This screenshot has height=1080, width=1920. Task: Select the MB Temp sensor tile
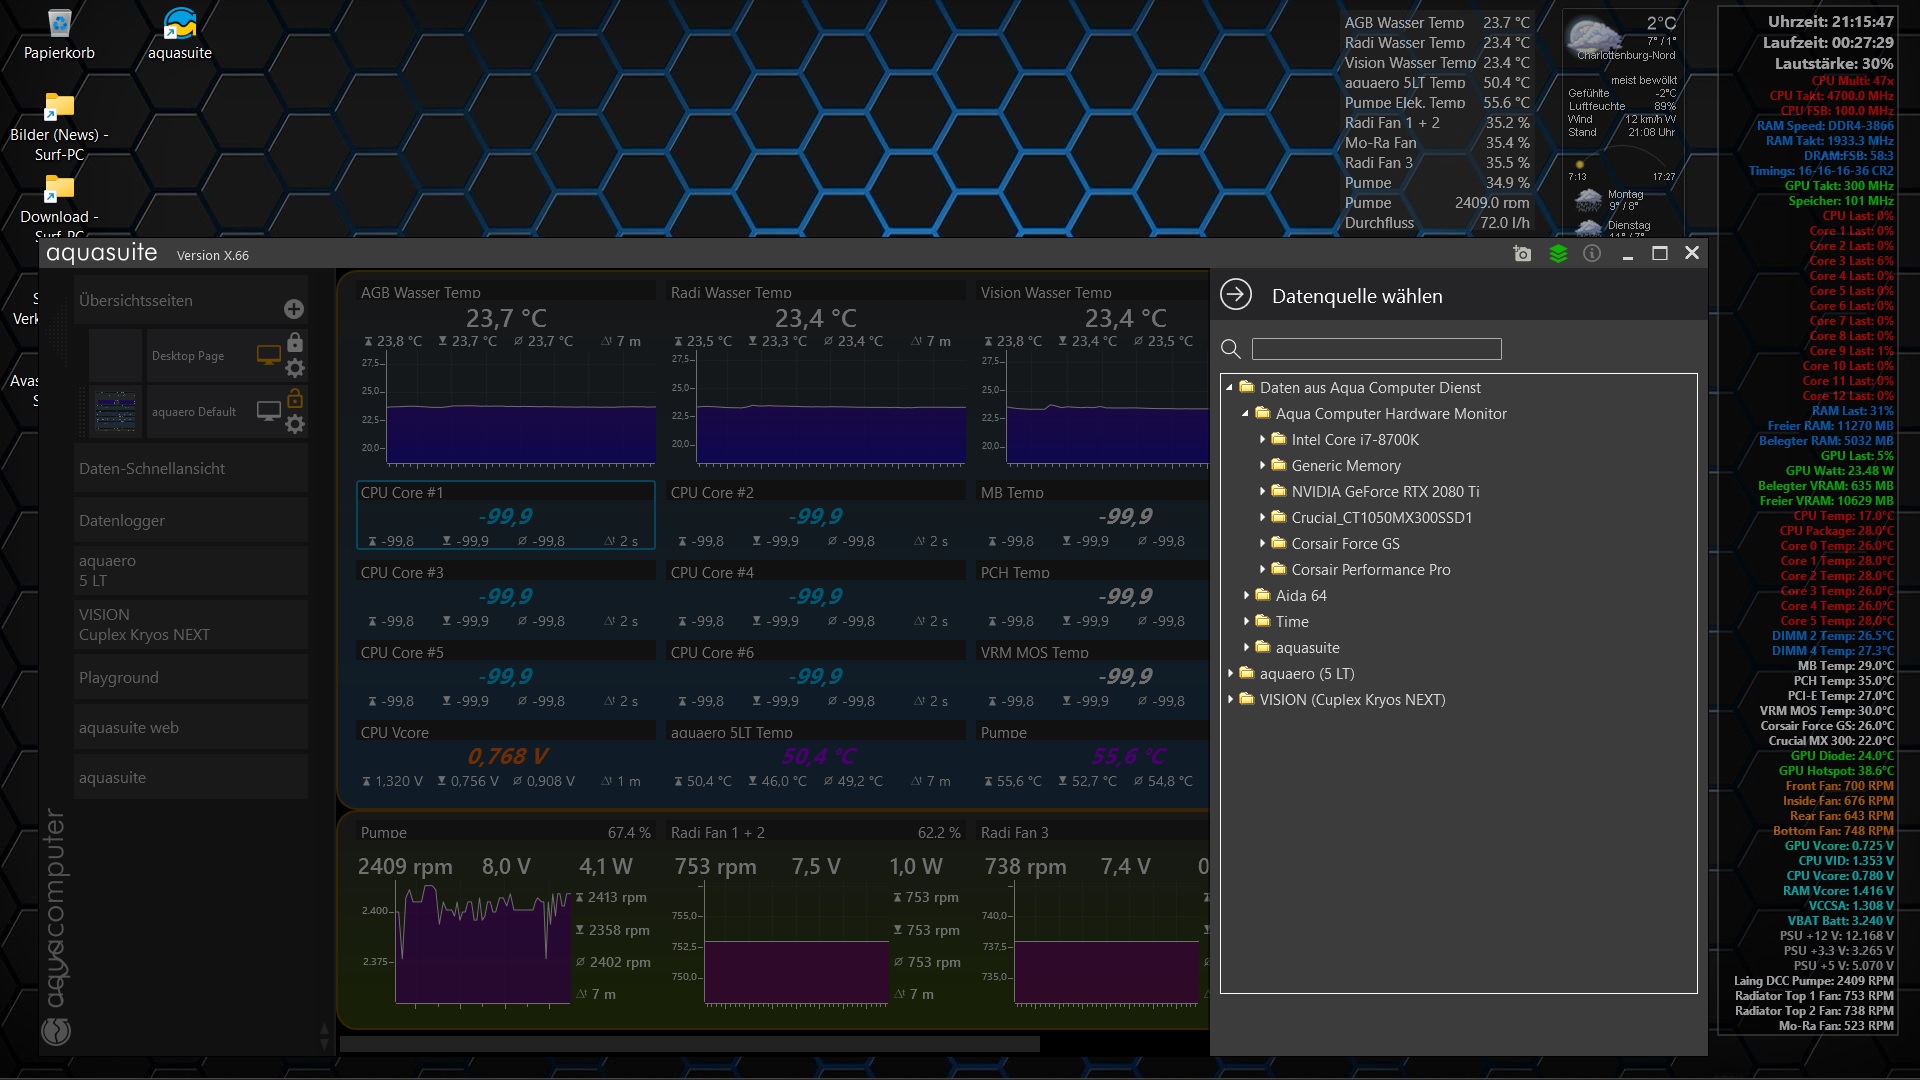[x=1092, y=516]
